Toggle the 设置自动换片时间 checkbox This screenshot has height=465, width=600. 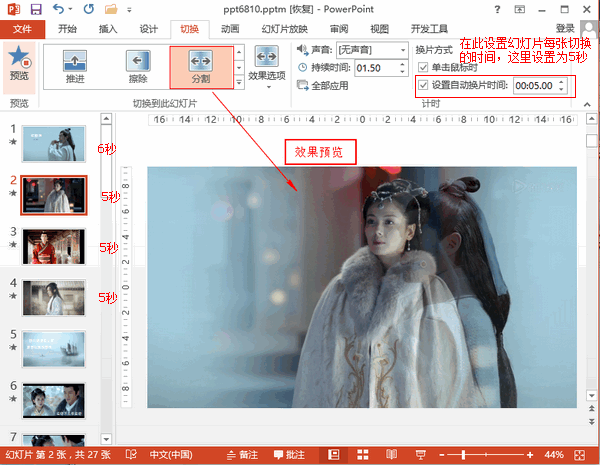[x=423, y=85]
